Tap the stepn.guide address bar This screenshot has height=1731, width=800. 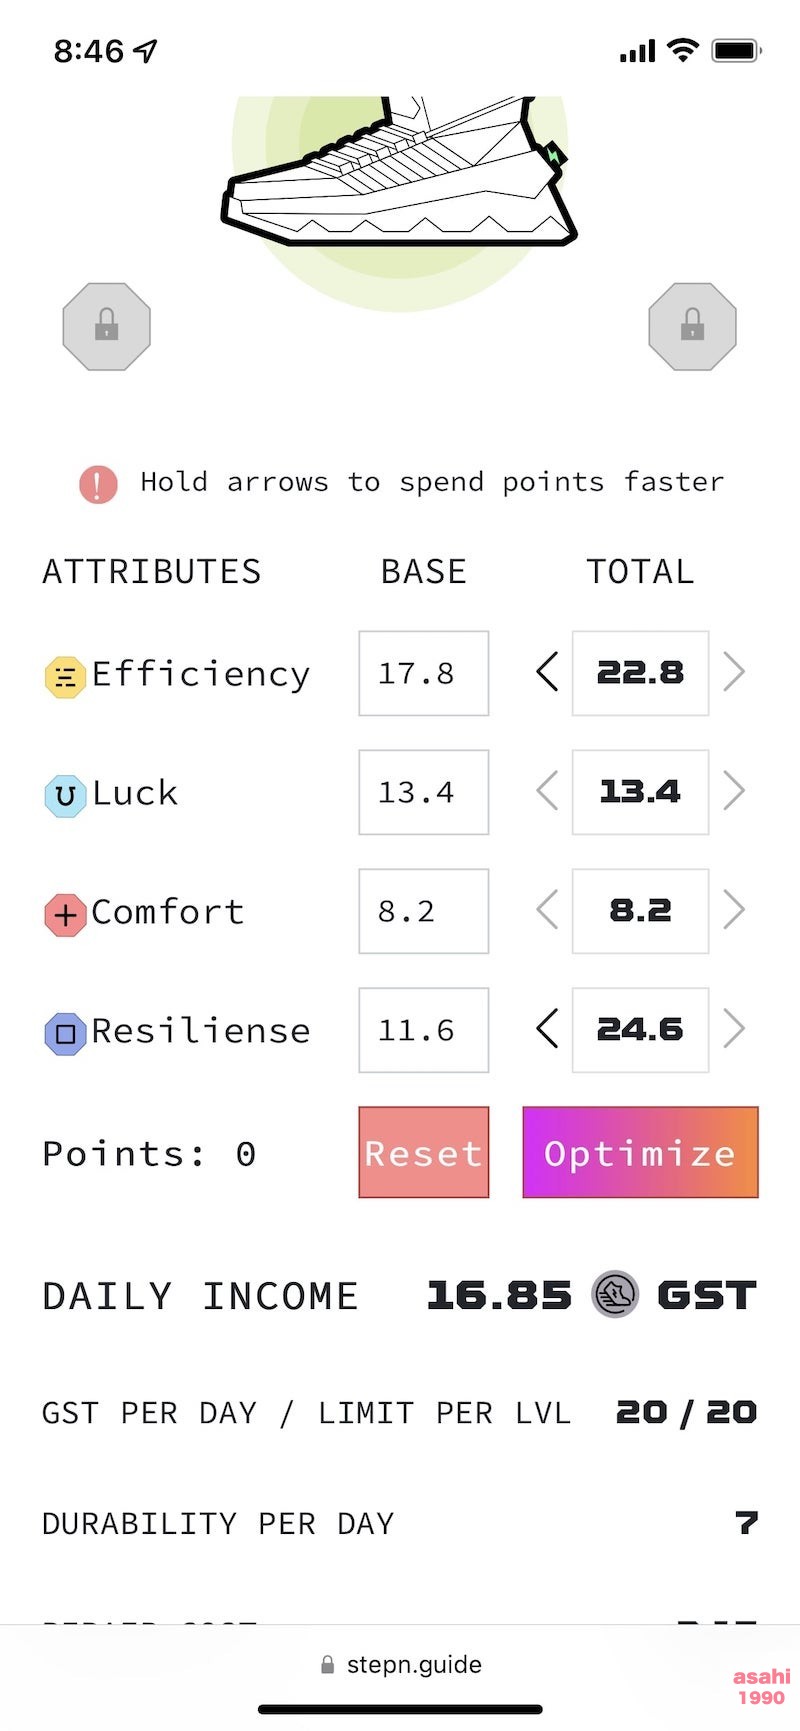(x=400, y=1664)
